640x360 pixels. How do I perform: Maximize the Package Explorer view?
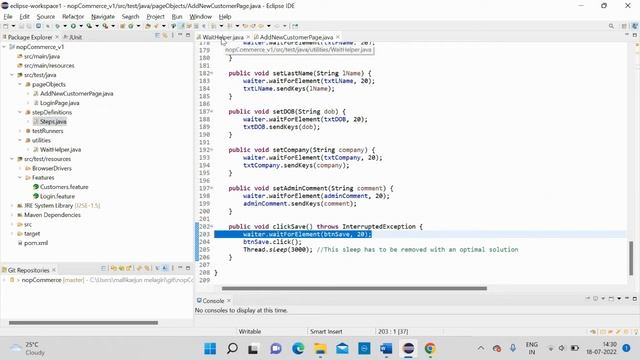[188, 35]
